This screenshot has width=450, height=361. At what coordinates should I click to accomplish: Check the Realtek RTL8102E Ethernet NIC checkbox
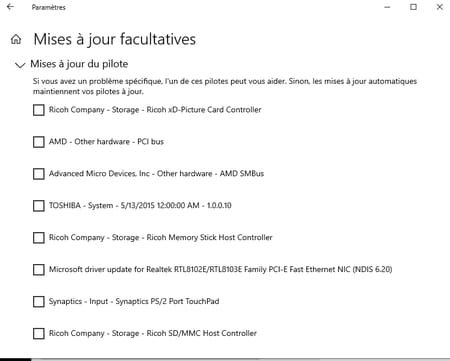39,270
